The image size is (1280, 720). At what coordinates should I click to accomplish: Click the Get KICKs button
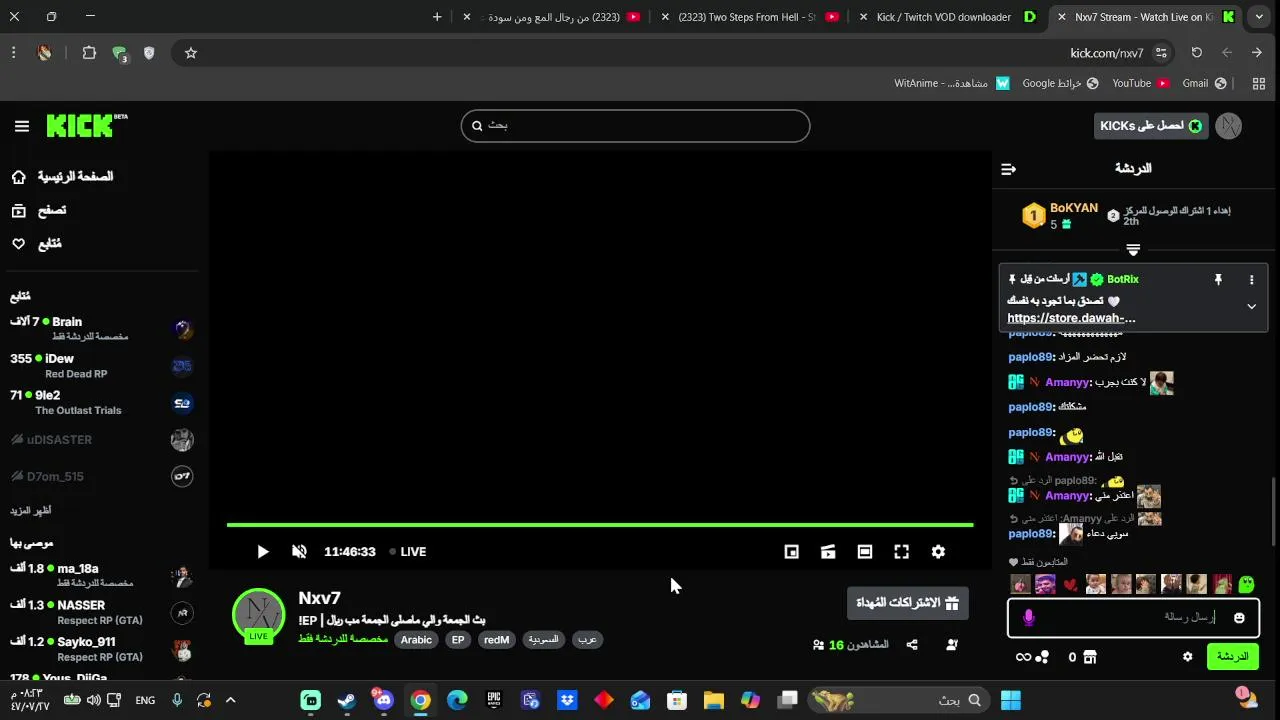[1151, 126]
